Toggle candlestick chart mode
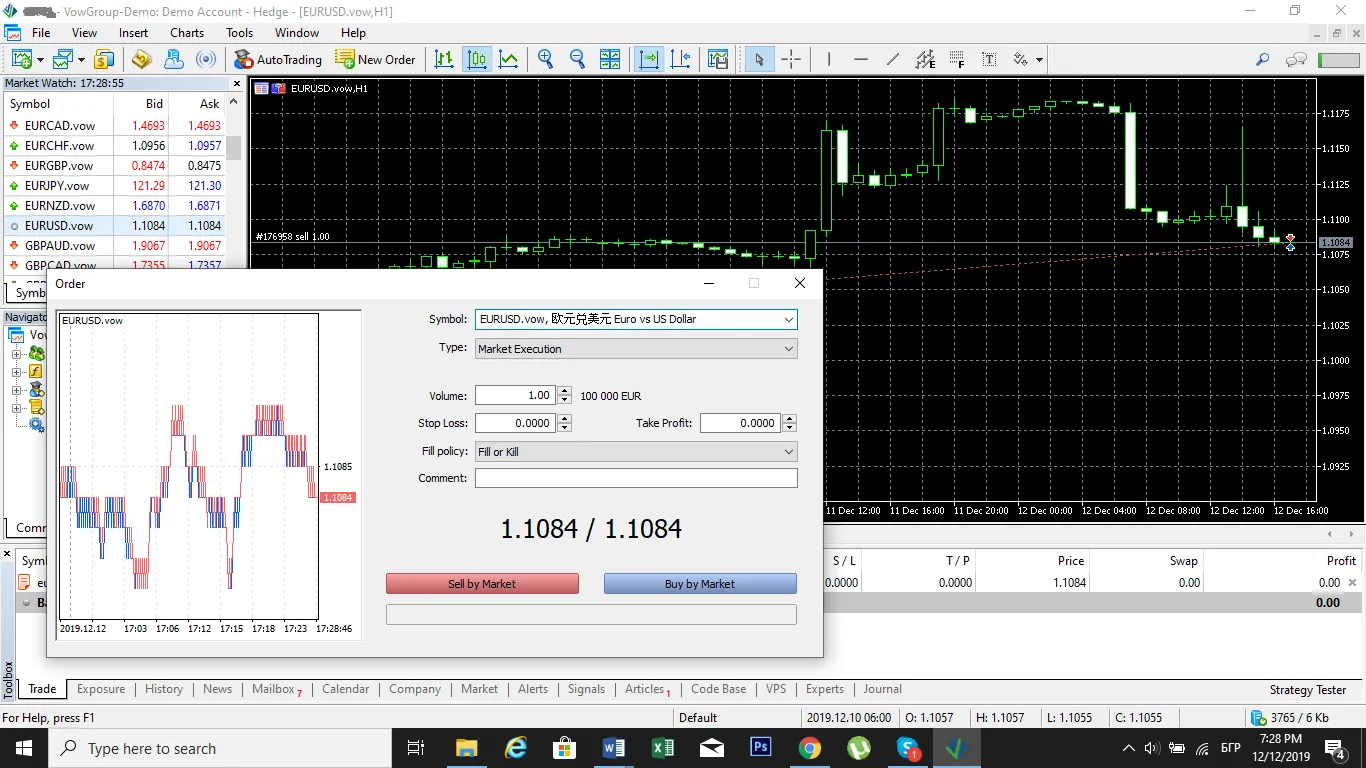1366x768 pixels. 476,59
